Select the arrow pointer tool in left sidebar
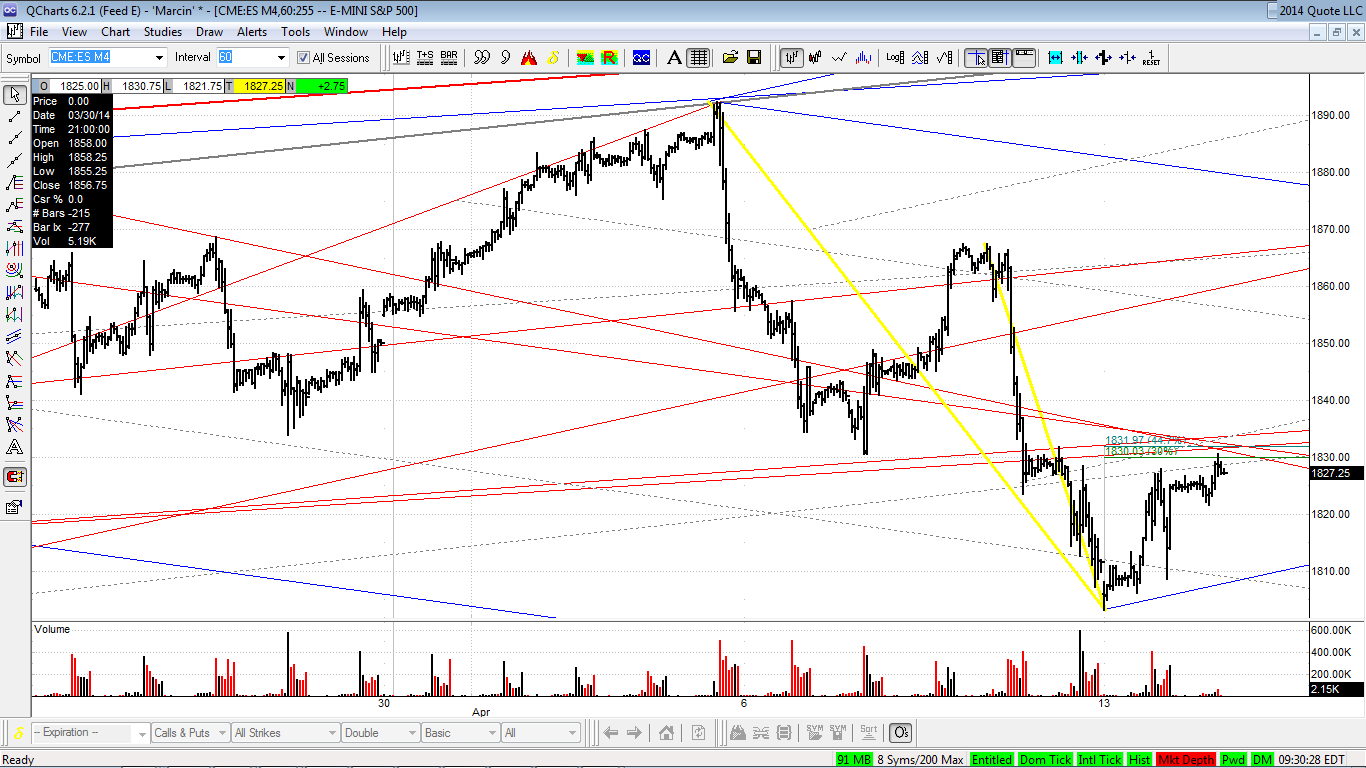The image size is (1366, 768). pyautogui.click(x=14, y=95)
